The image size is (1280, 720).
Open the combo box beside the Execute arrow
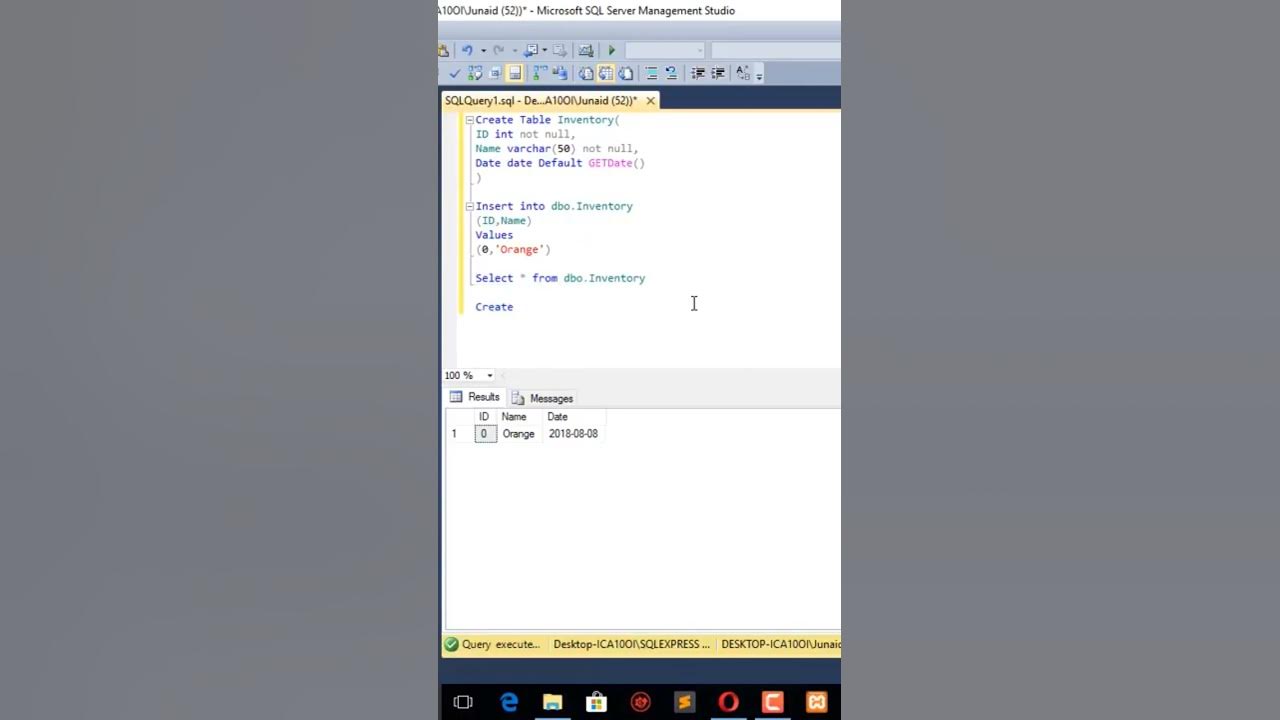665,50
